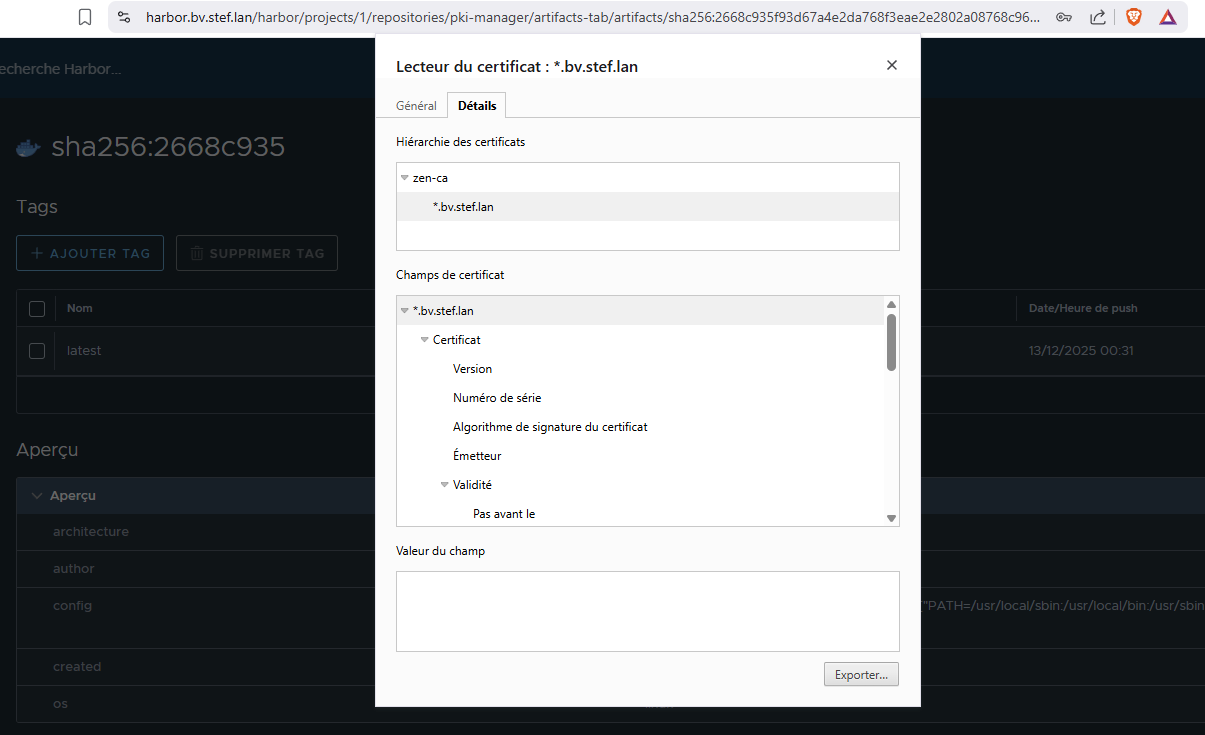Select the Détails tab

(477, 105)
